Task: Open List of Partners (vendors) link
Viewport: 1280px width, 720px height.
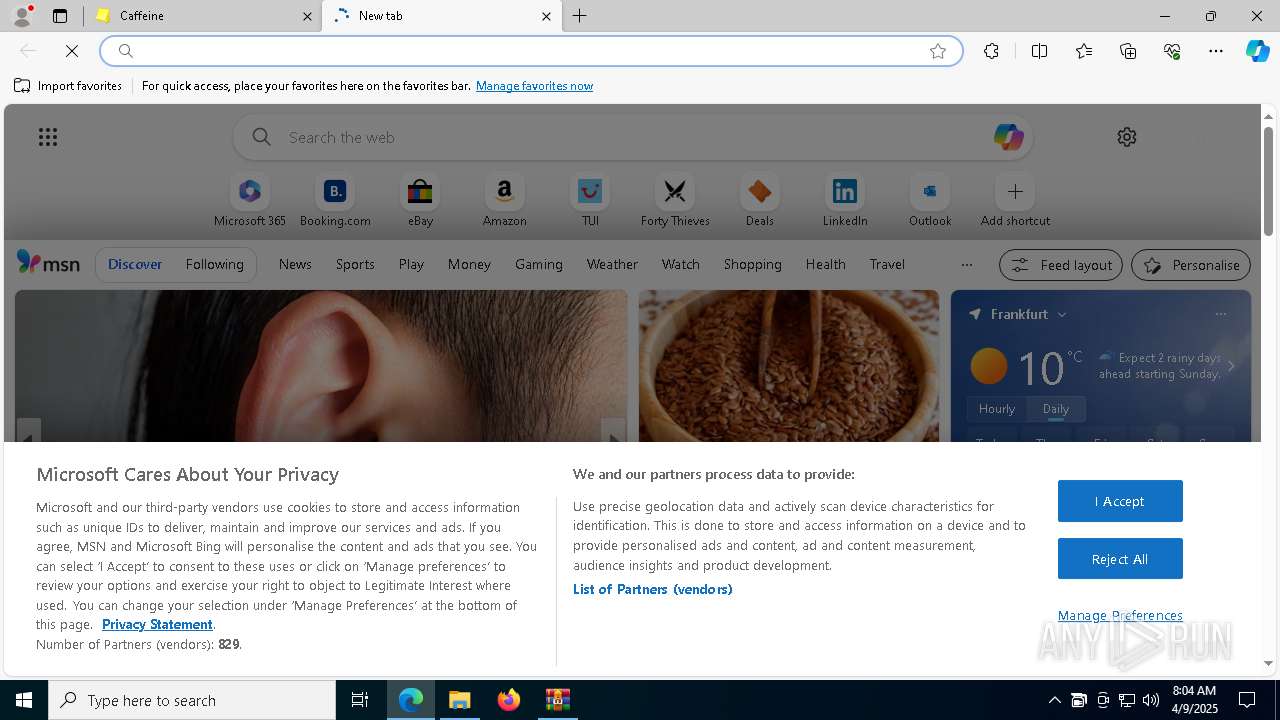Action: [653, 589]
